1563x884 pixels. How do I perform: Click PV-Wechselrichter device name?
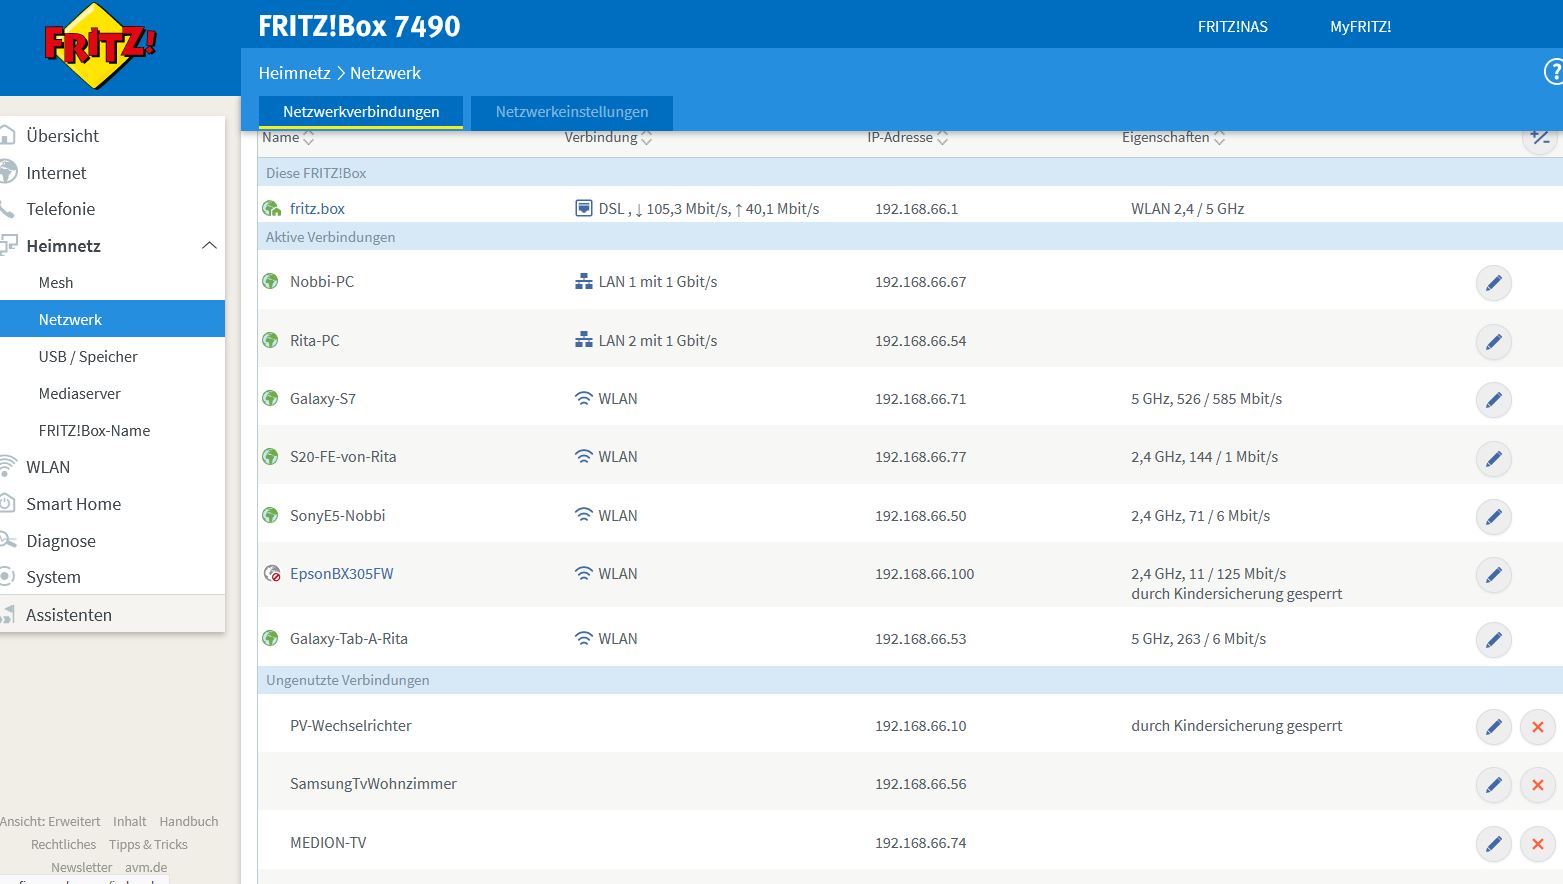coord(350,725)
